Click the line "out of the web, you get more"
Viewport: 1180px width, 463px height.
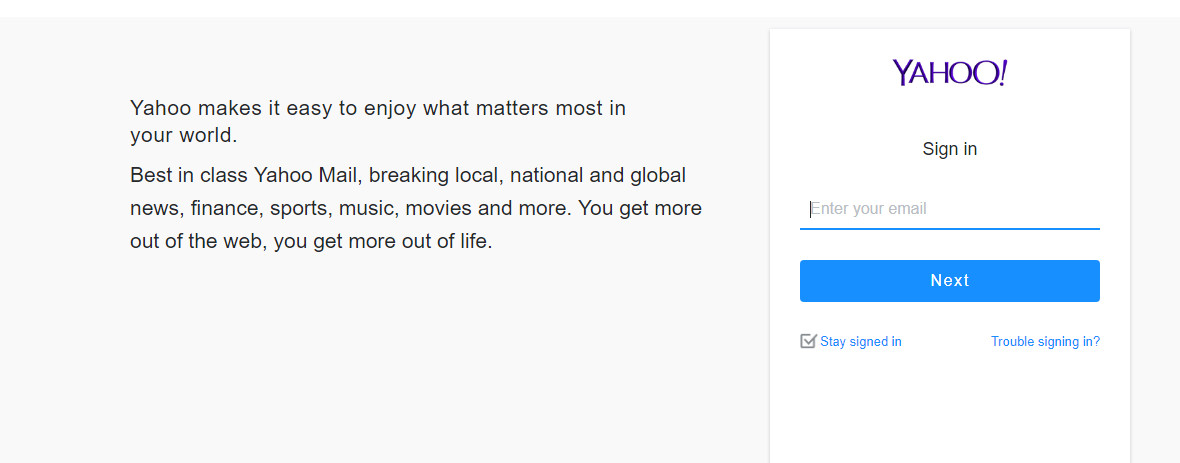pyautogui.click(x=311, y=242)
